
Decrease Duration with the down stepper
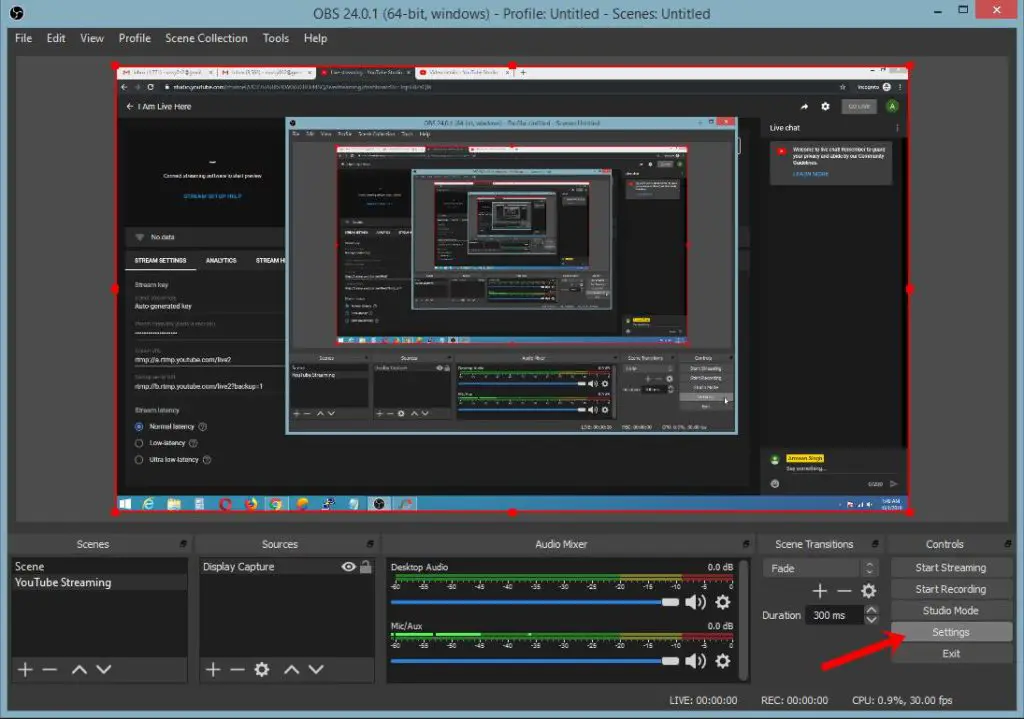coord(871,620)
